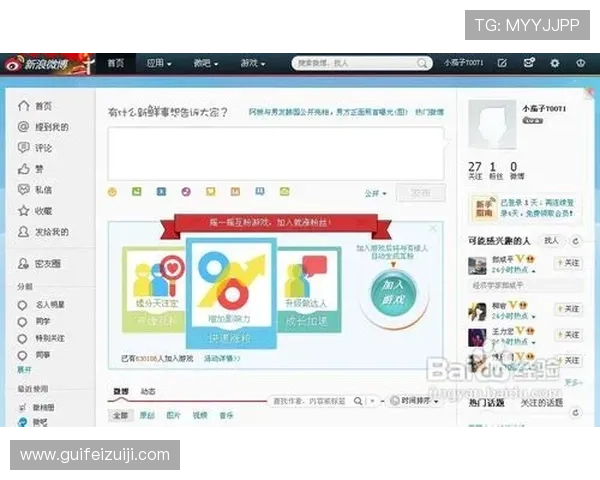Open the 公开 visibility dropdown
600x480 pixels.
tap(375, 193)
